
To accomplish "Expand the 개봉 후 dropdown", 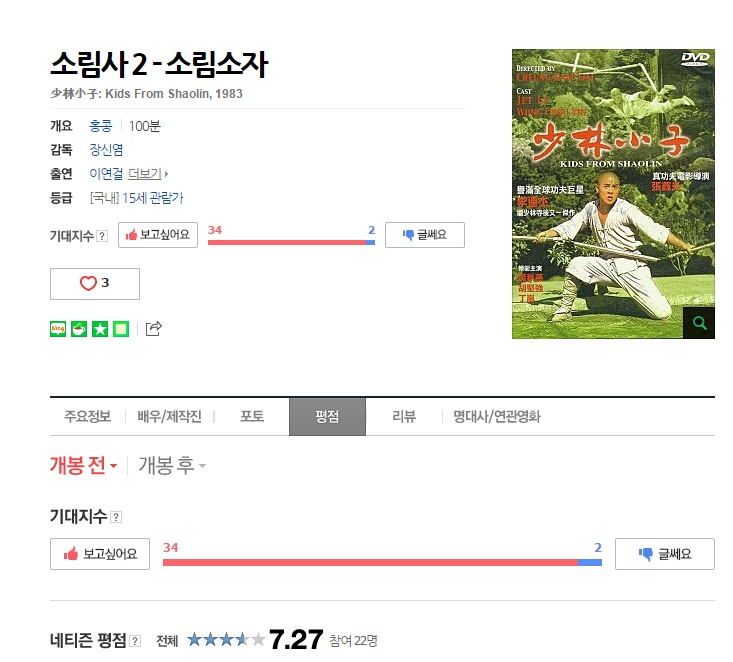I will (x=172, y=466).
